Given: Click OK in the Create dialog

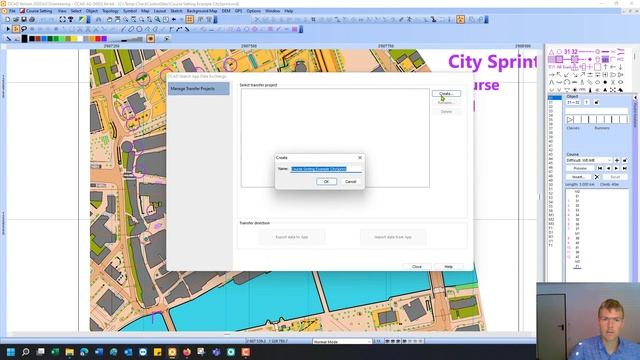Looking at the screenshot, I should point(326,182).
